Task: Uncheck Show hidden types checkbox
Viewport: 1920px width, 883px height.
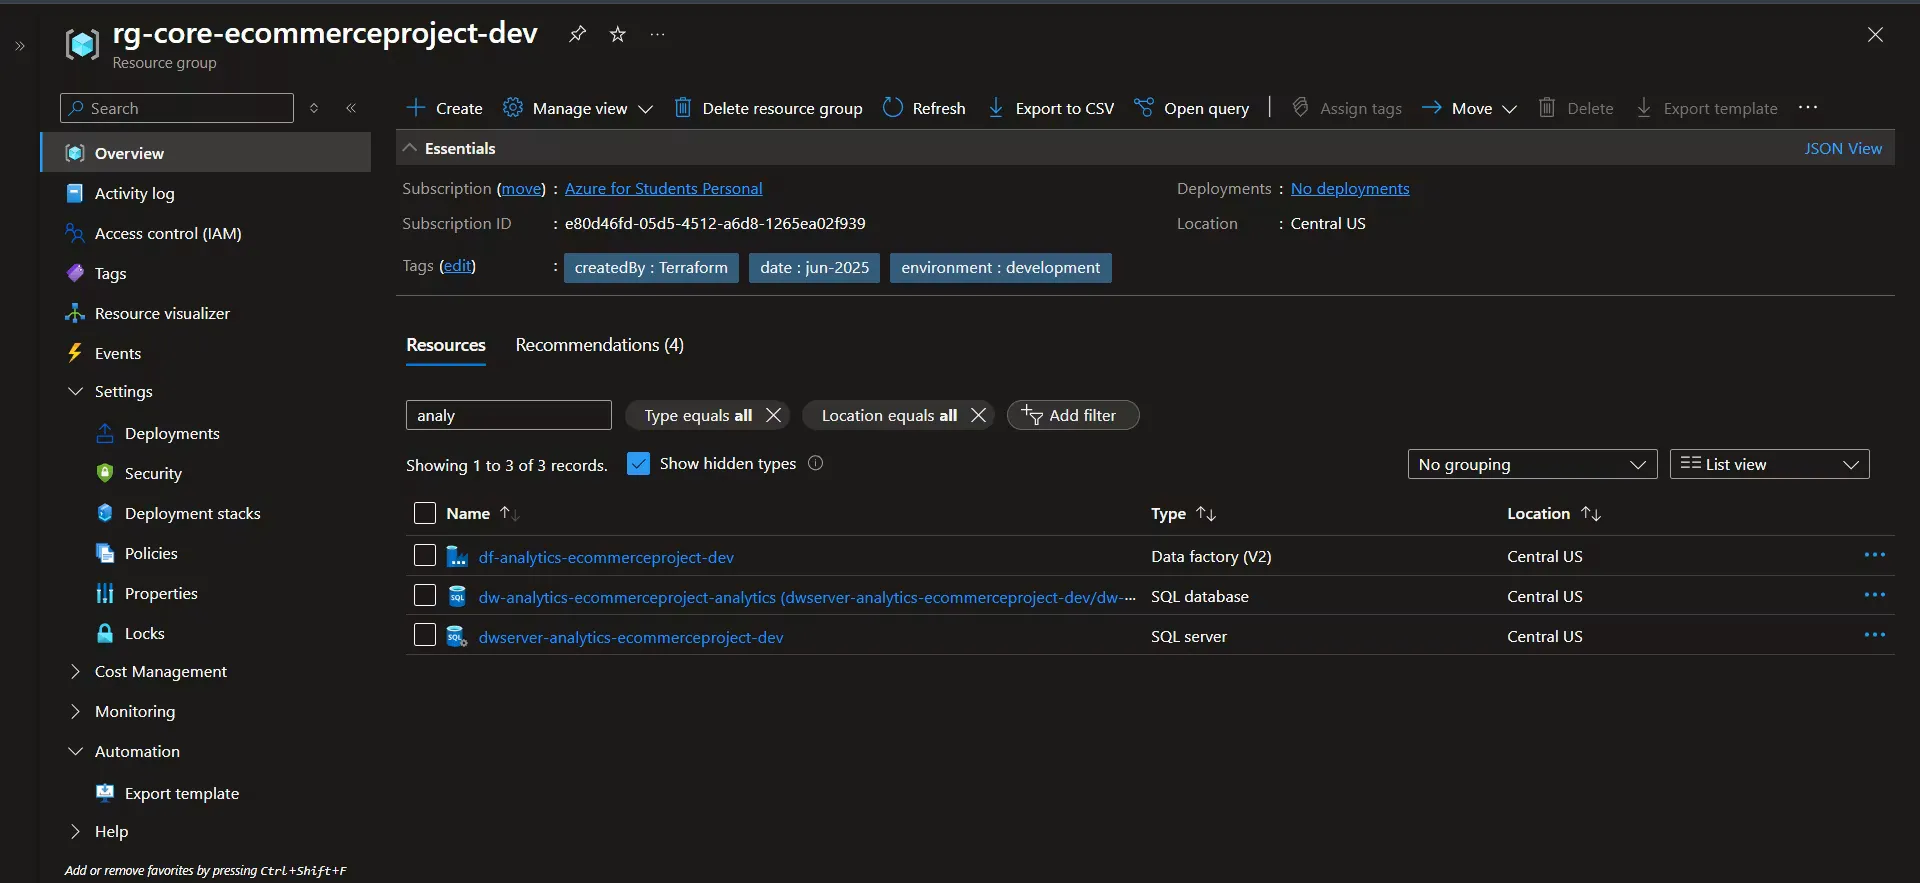Action: 638,464
